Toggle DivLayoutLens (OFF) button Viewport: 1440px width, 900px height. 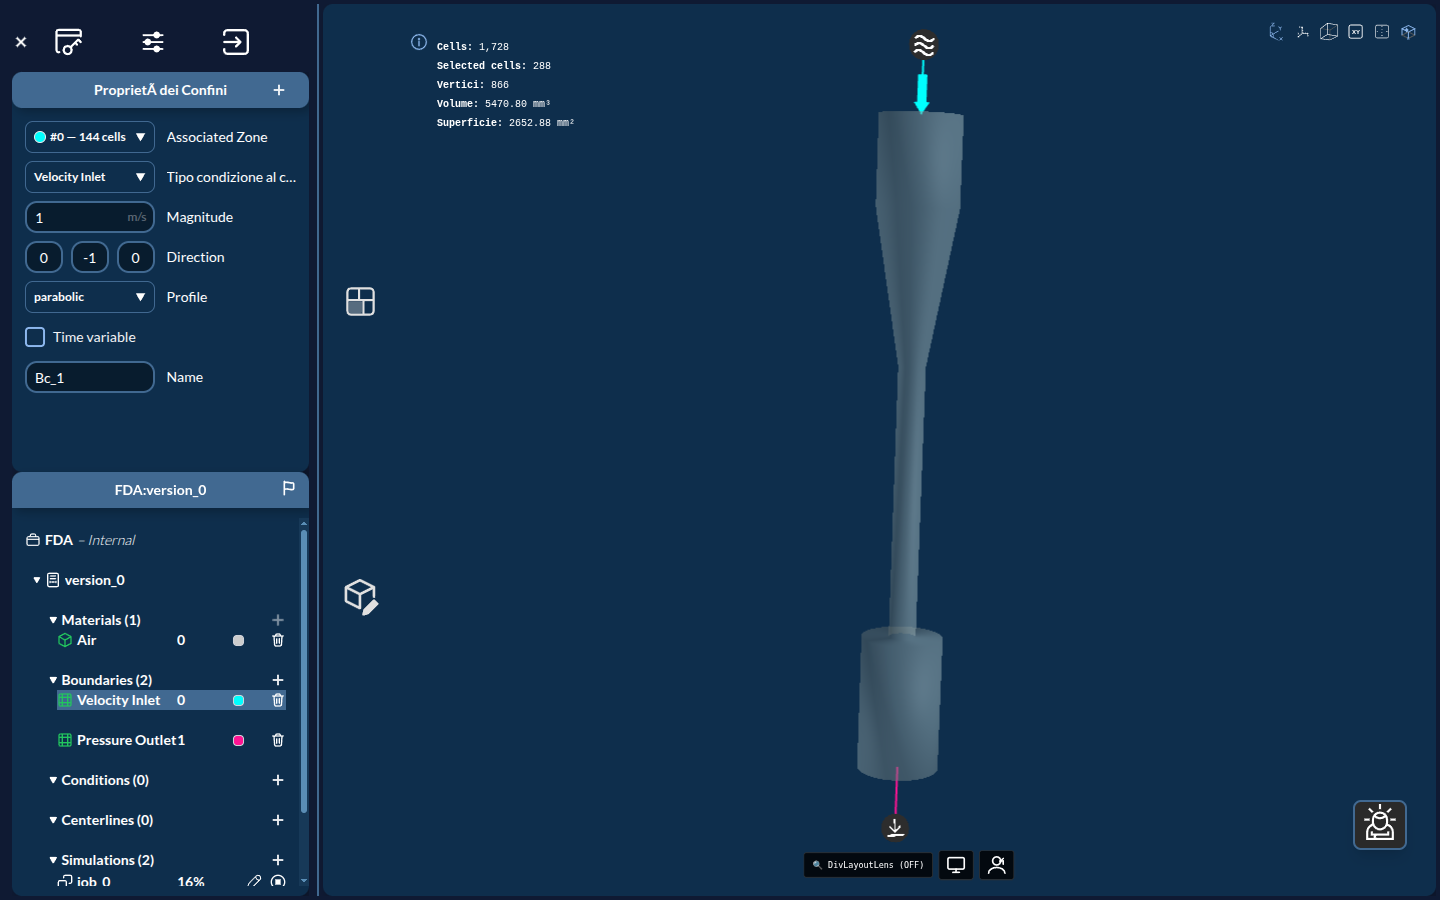[x=868, y=865]
